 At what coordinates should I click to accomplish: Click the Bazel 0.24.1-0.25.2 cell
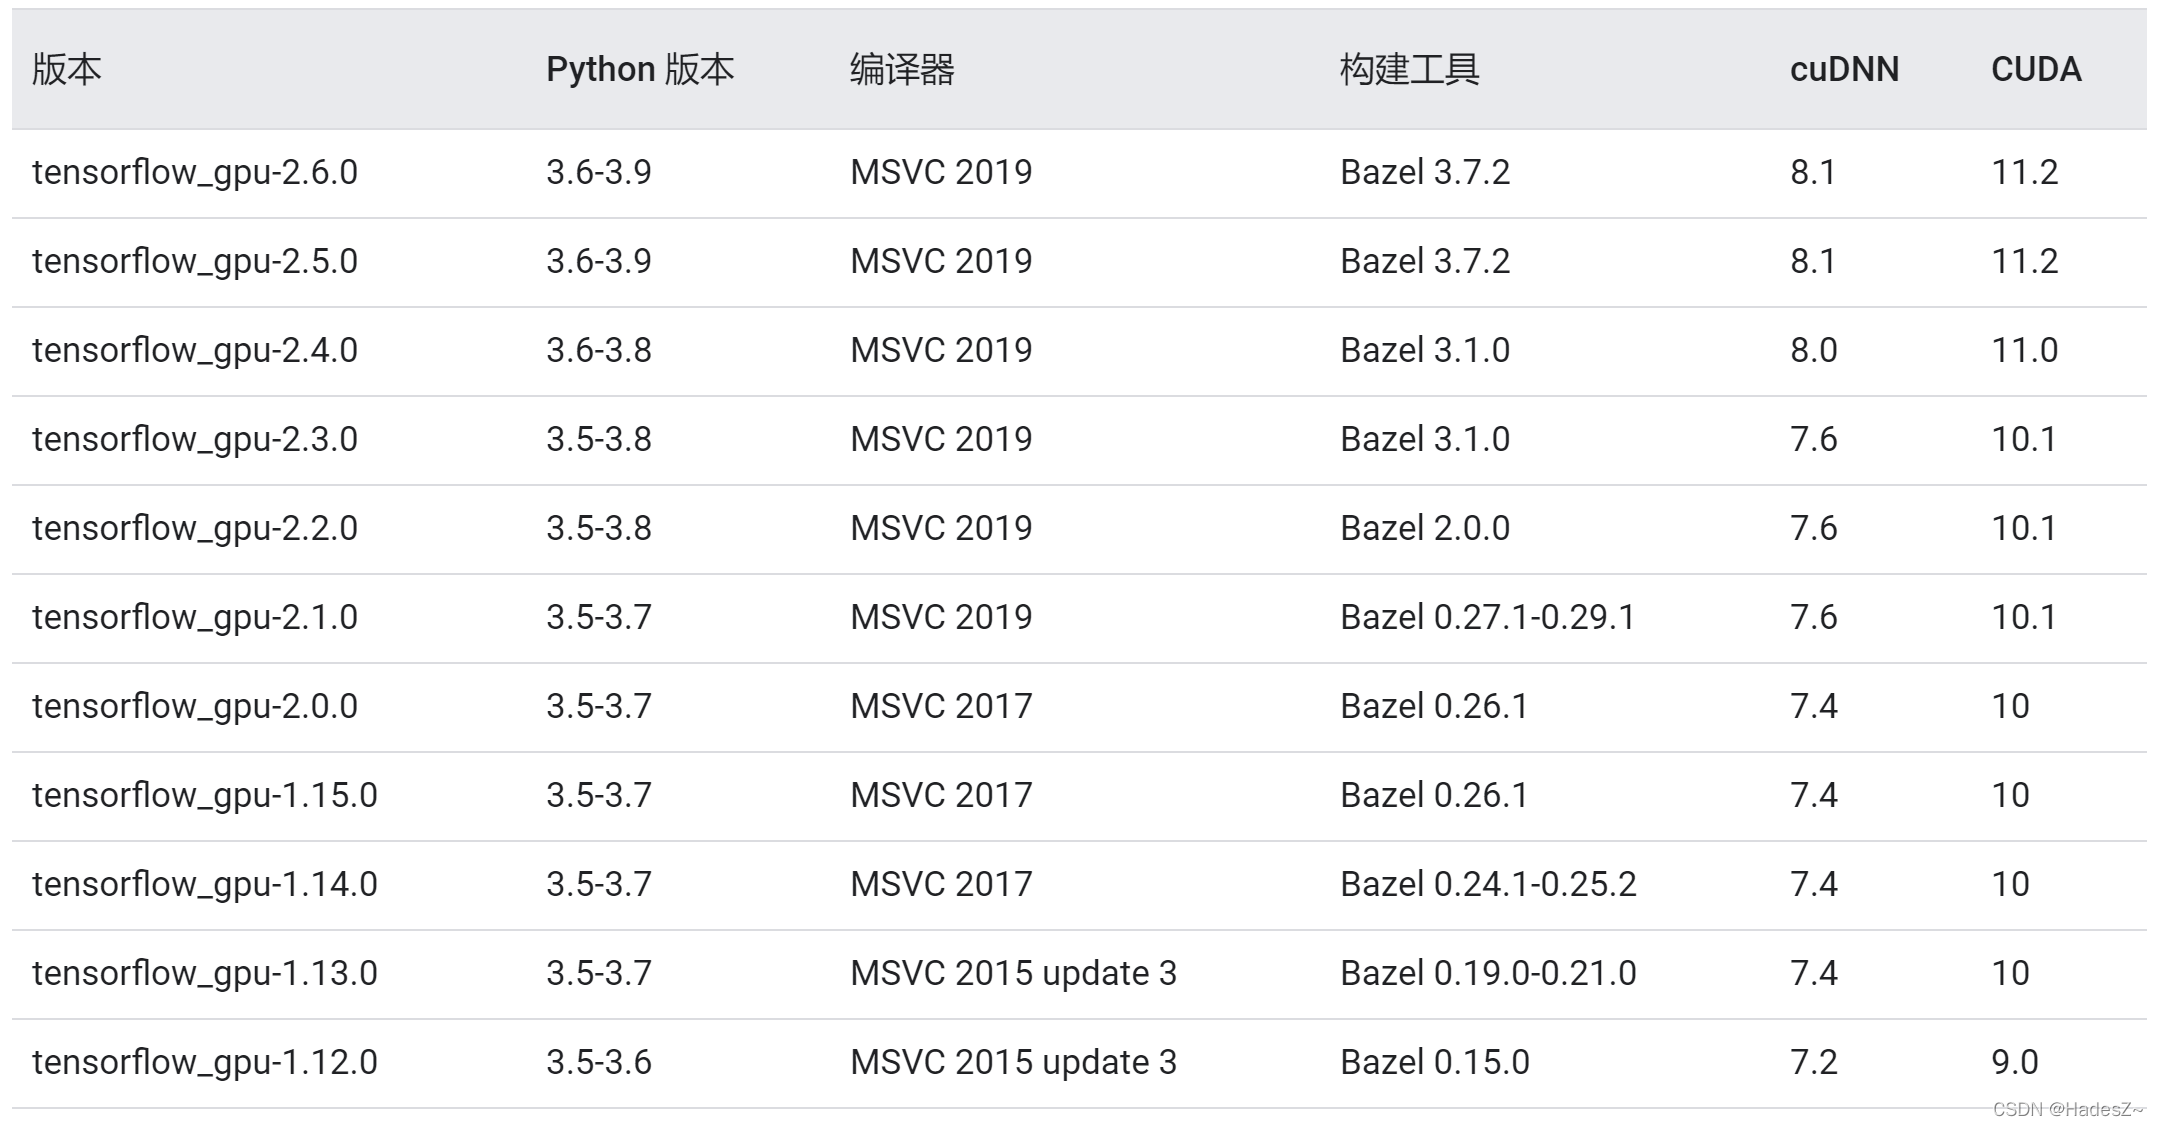pos(1488,884)
